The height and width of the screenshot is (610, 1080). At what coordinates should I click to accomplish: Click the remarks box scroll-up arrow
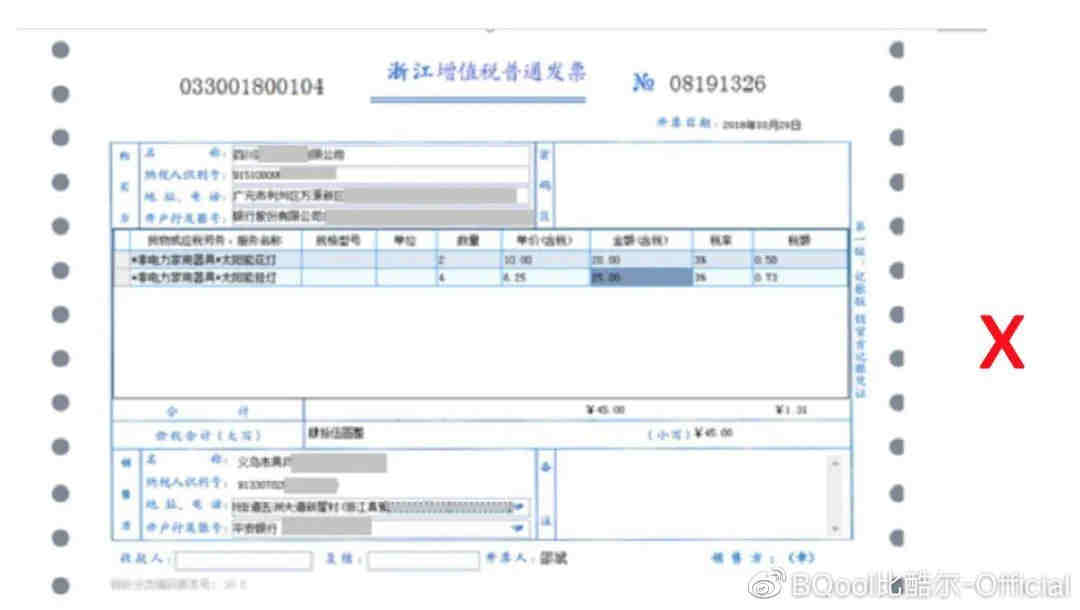[x=835, y=463]
